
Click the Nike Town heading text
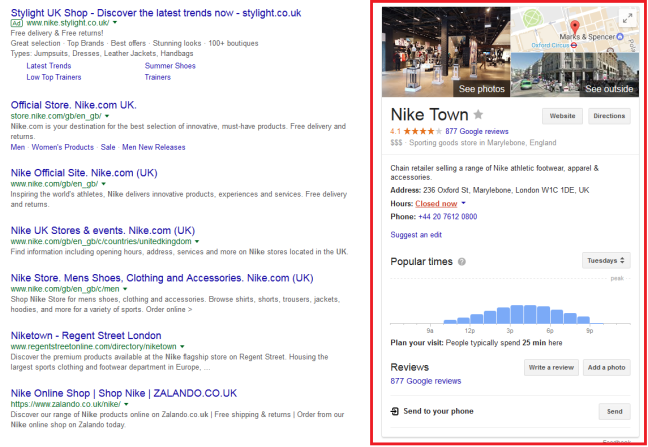click(x=429, y=114)
